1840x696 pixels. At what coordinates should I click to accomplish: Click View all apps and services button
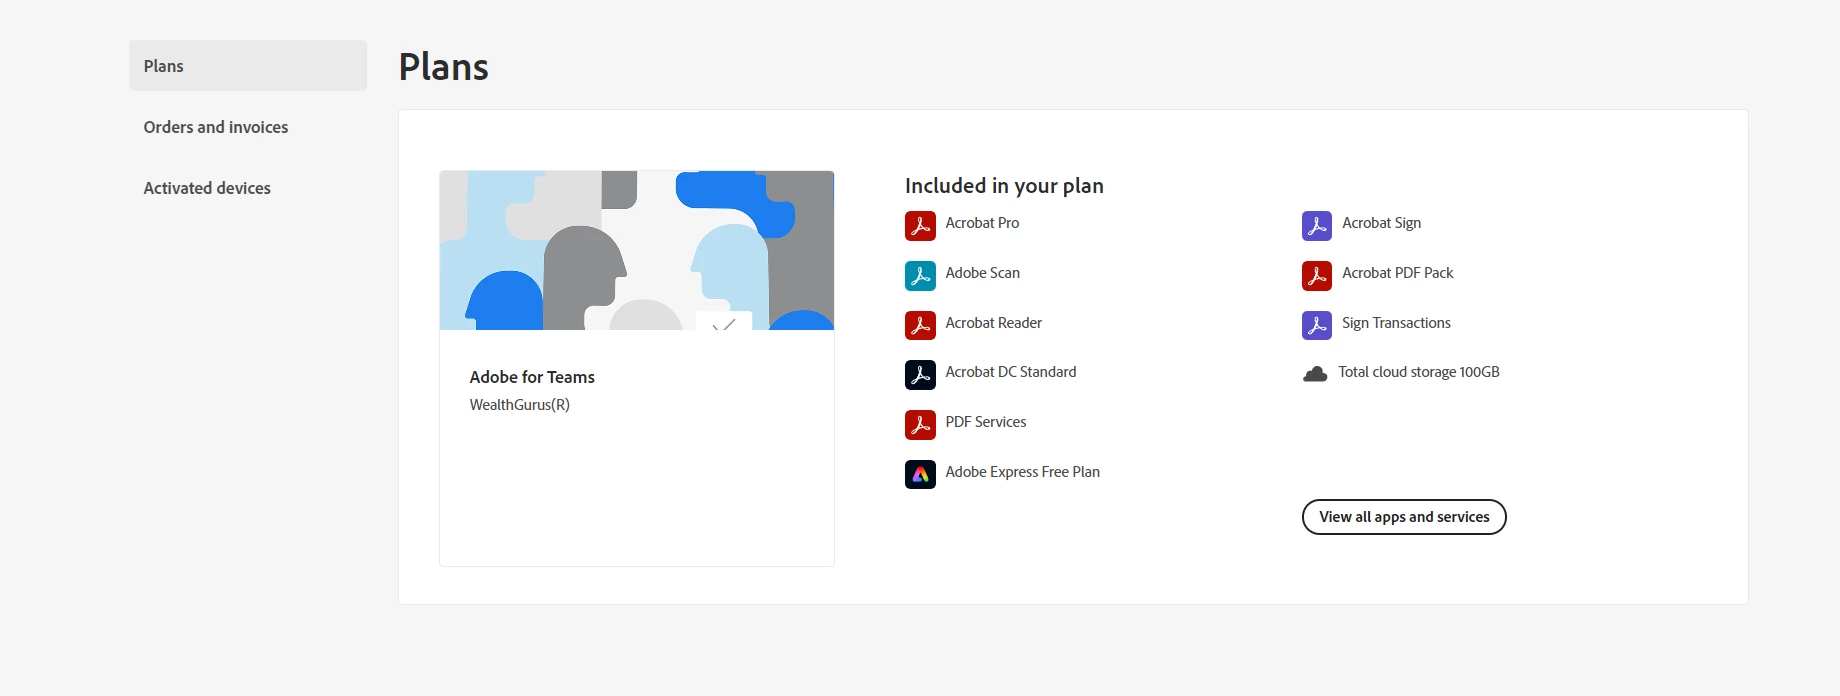tap(1404, 517)
